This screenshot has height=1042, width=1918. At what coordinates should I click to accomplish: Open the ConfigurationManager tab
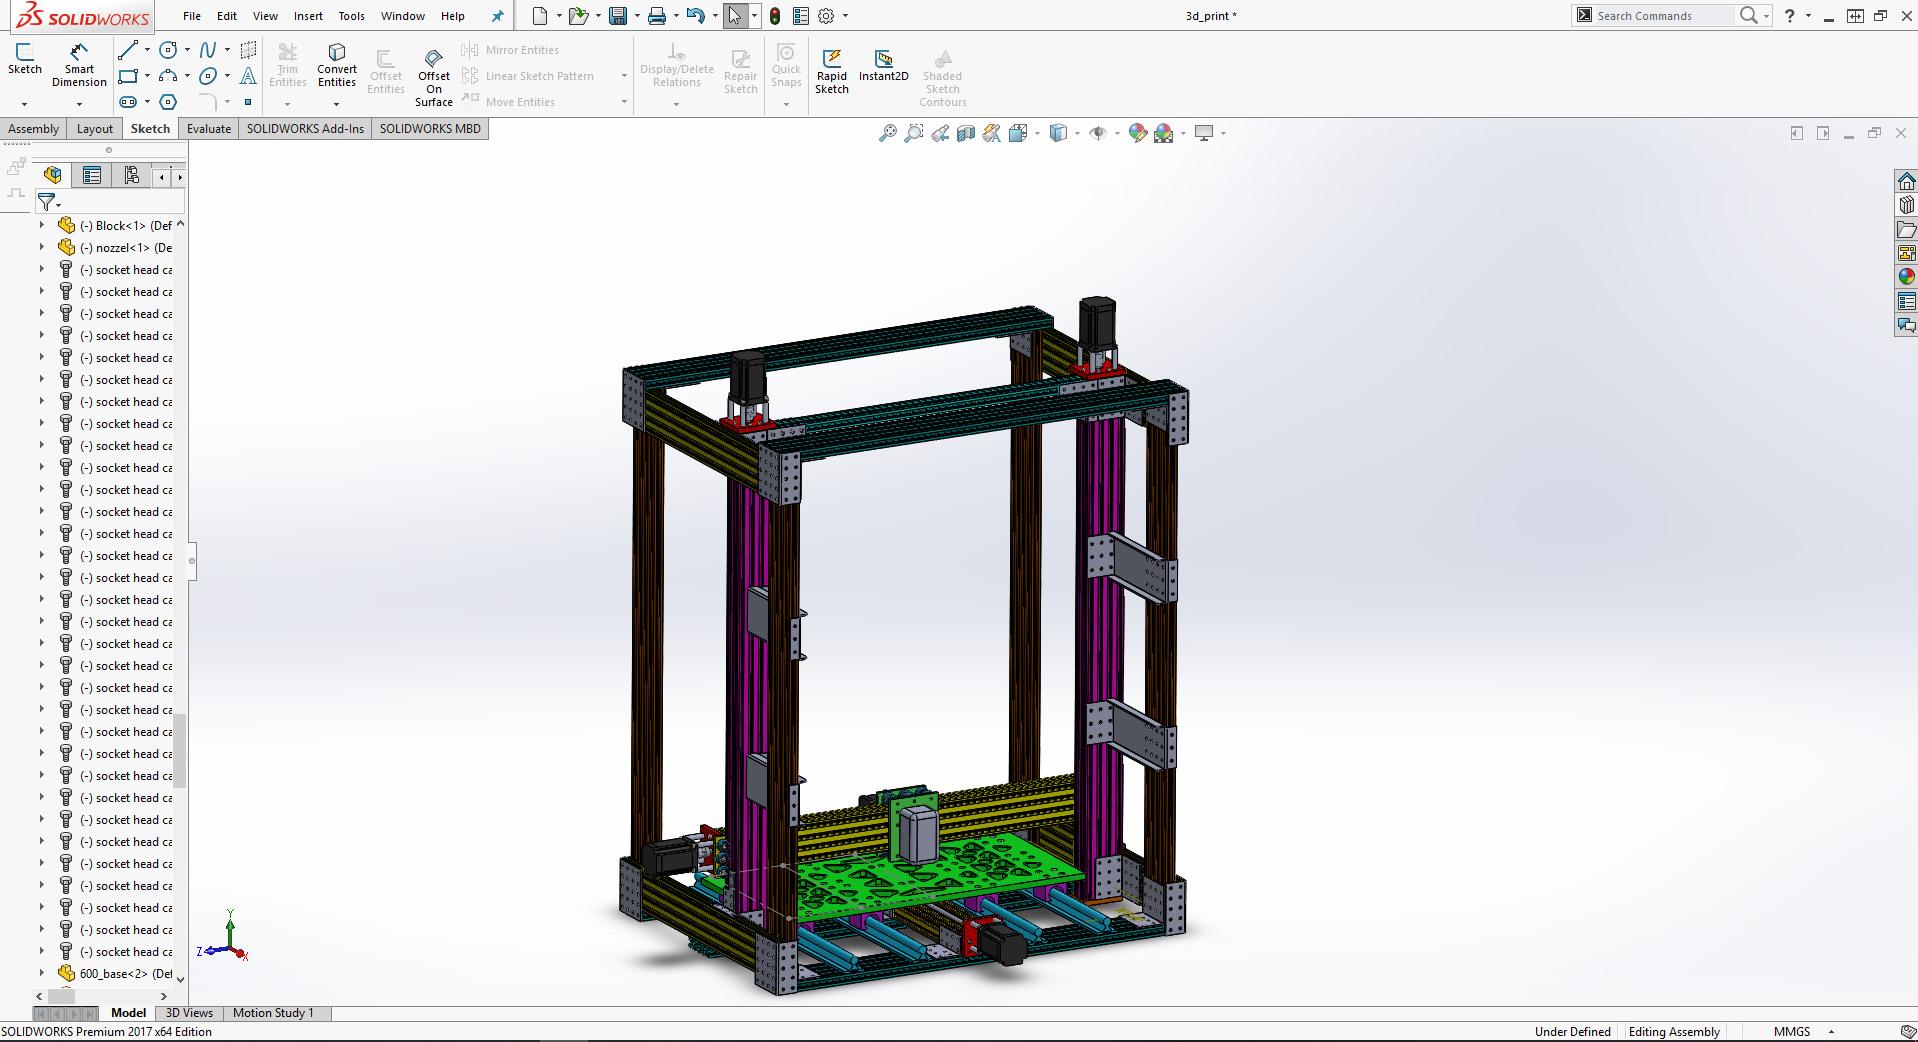pos(131,176)
